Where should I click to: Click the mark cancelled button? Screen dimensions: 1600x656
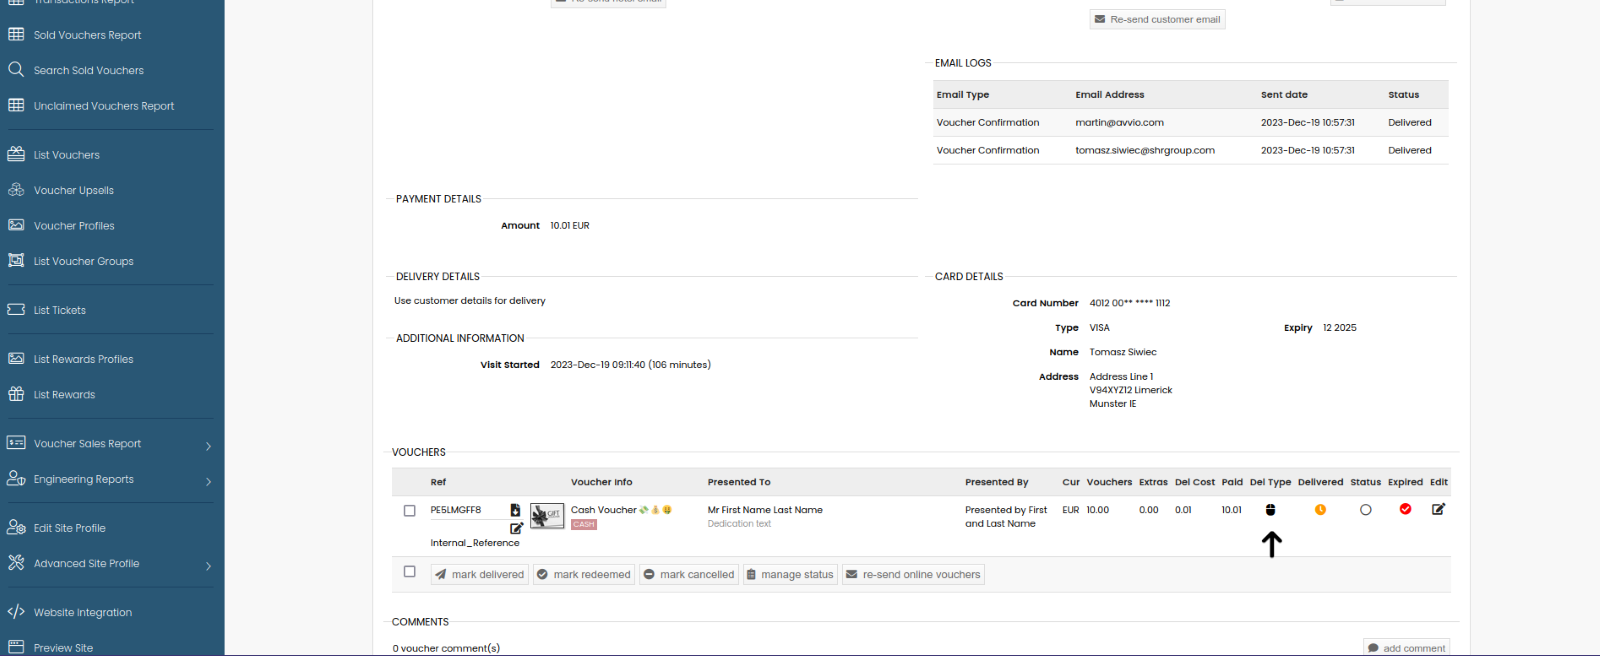pos(689,574)
